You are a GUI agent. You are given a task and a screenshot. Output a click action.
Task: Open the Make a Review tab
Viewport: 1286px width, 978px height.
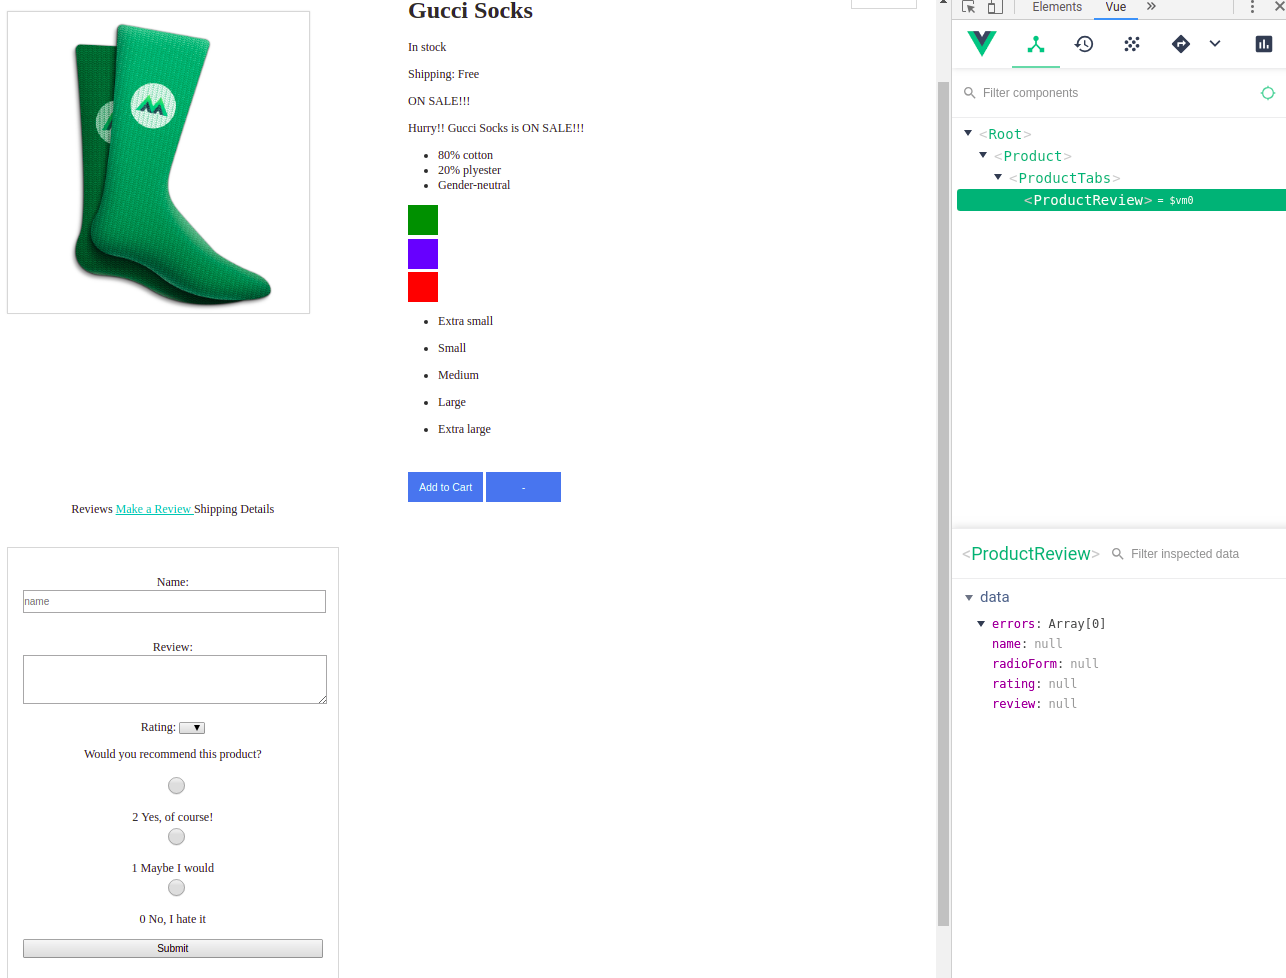click(154, 509)
